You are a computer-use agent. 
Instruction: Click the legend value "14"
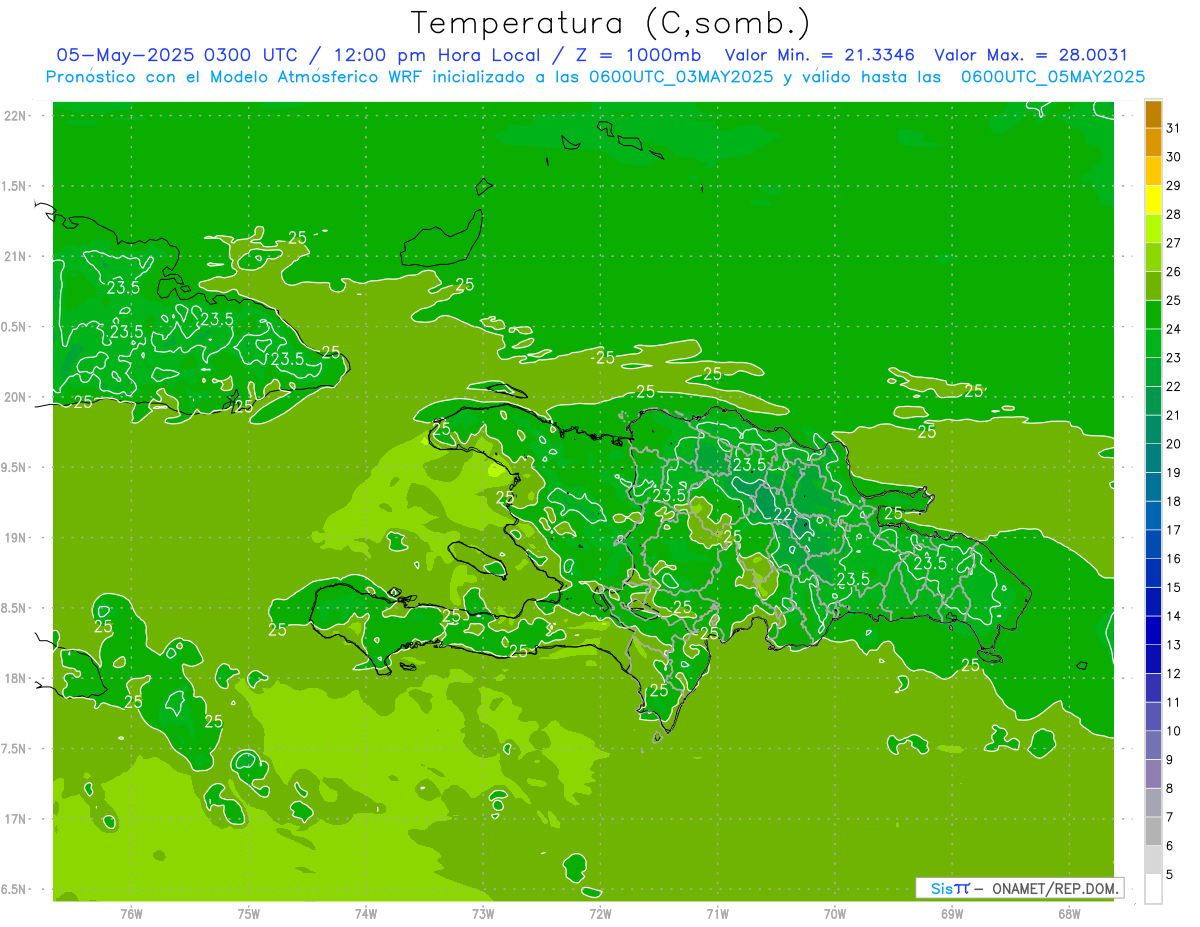[x=1173, y=616]
